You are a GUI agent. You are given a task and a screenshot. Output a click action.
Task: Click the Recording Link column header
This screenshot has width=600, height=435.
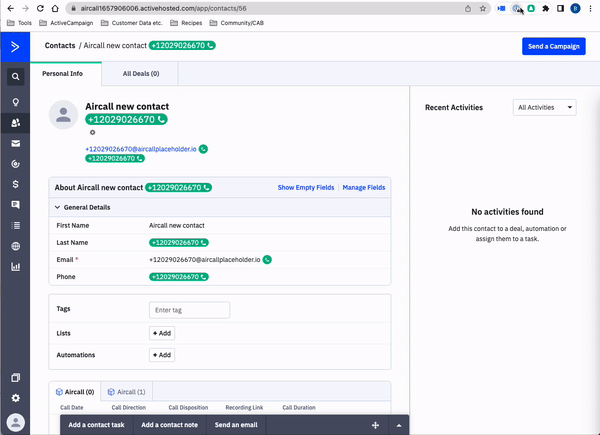coord(244,407)
